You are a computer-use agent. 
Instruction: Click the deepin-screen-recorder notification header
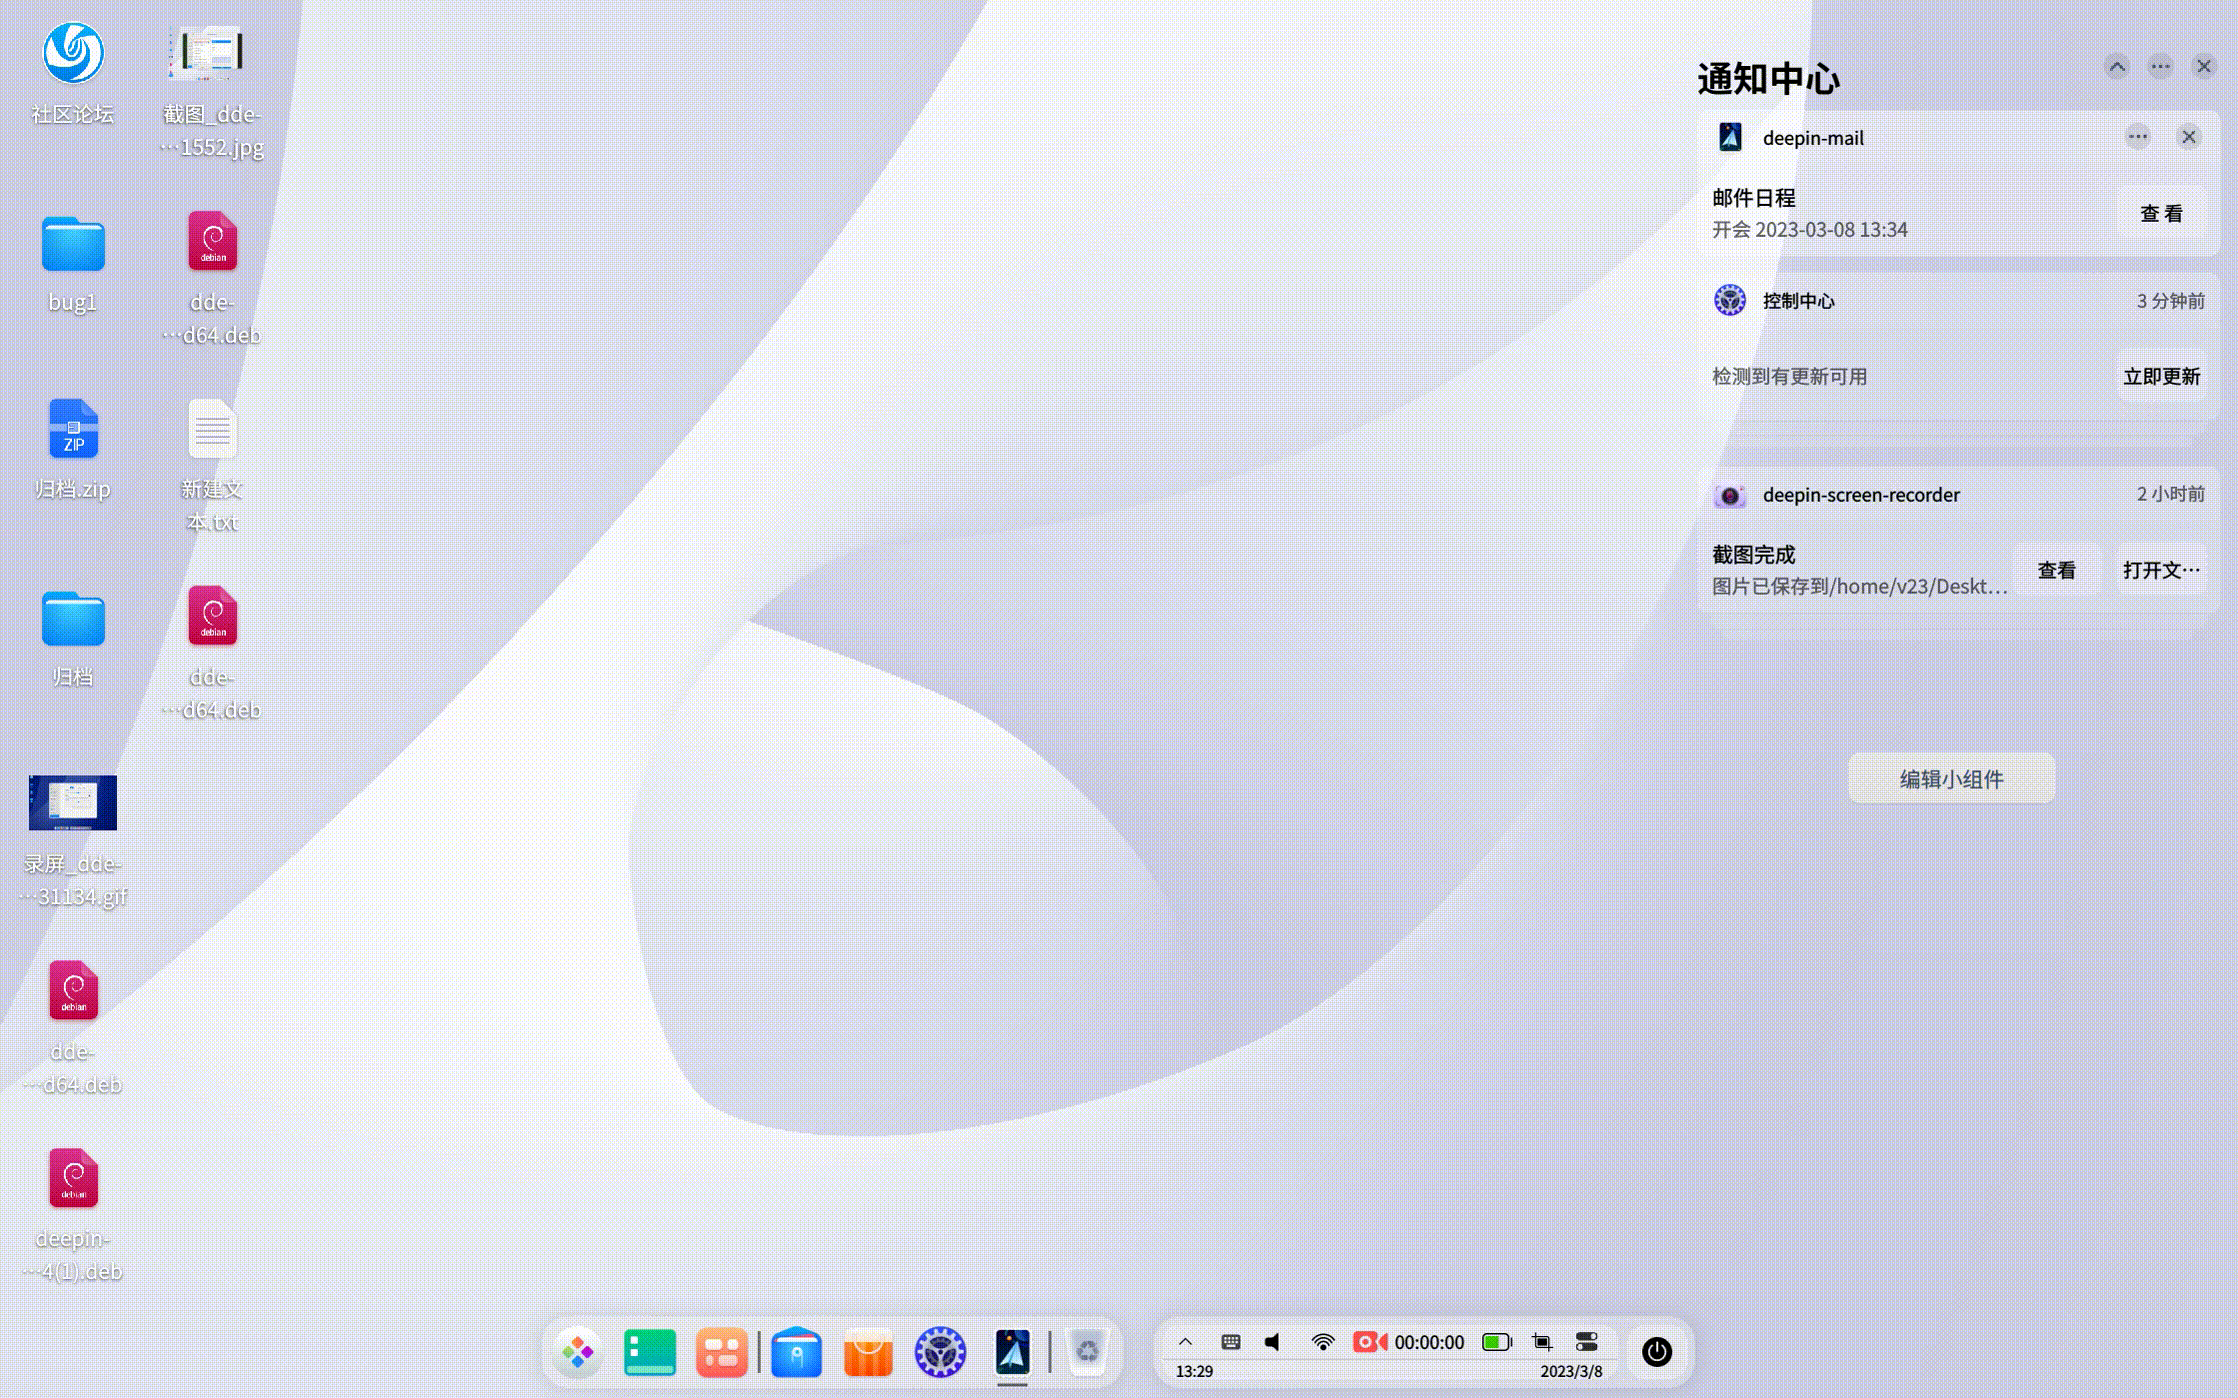[1958, 494]
